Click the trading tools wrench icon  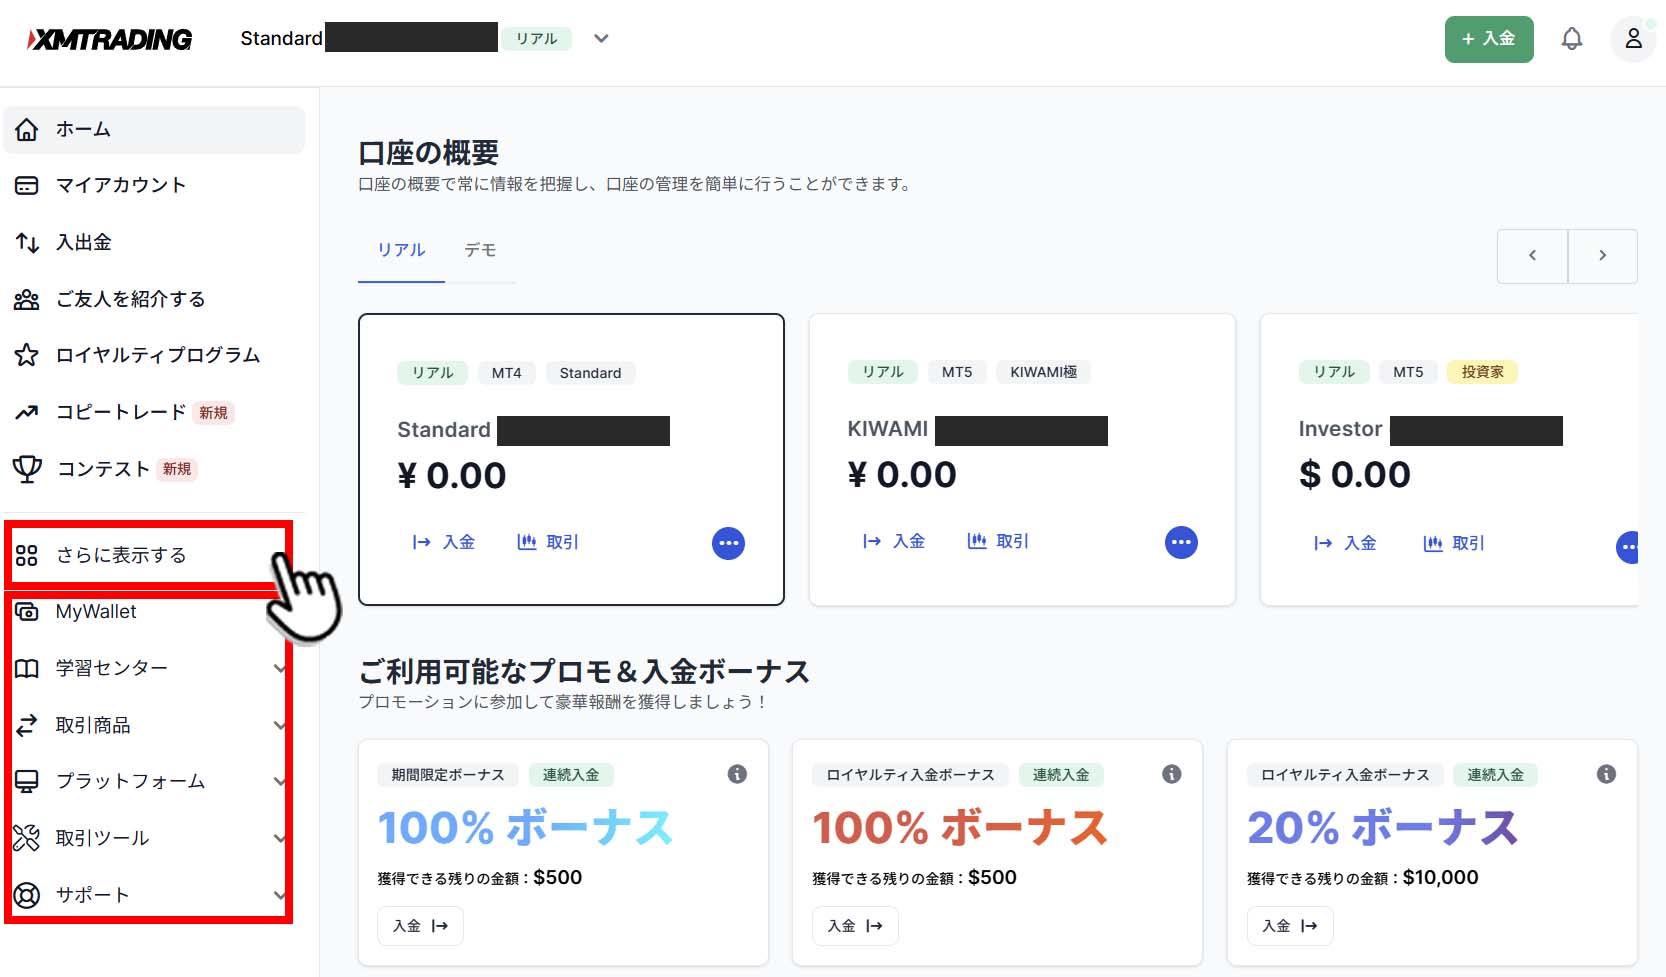pos(27,838)
